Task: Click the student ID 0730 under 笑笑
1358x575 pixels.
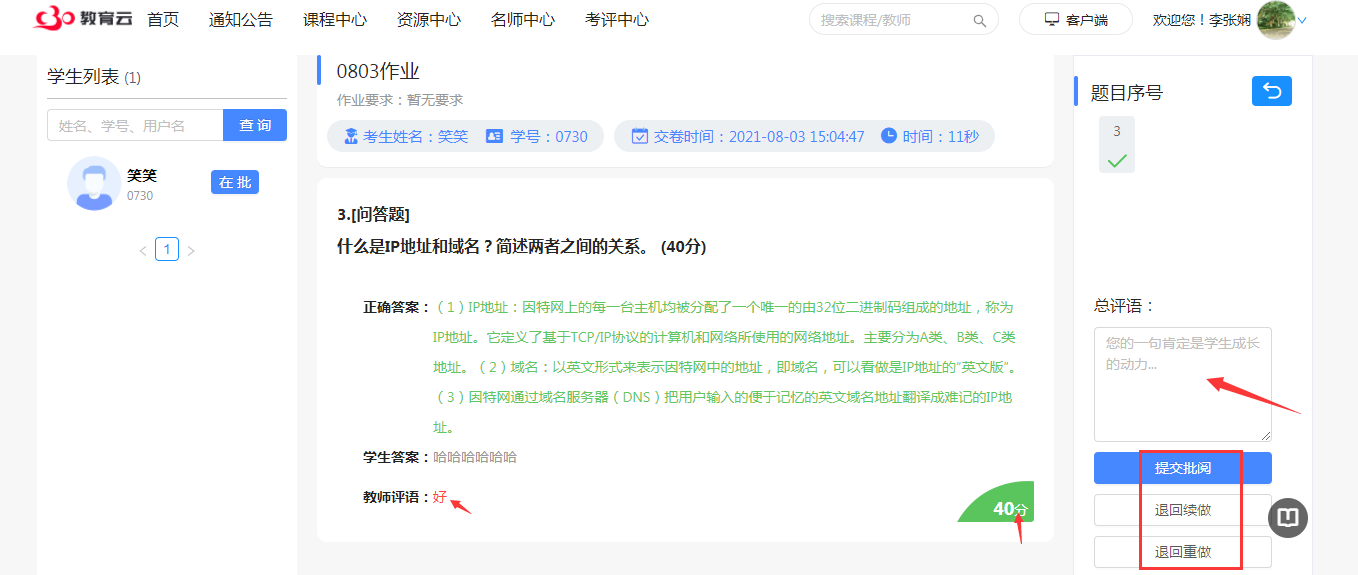Action: coord(140,196)
